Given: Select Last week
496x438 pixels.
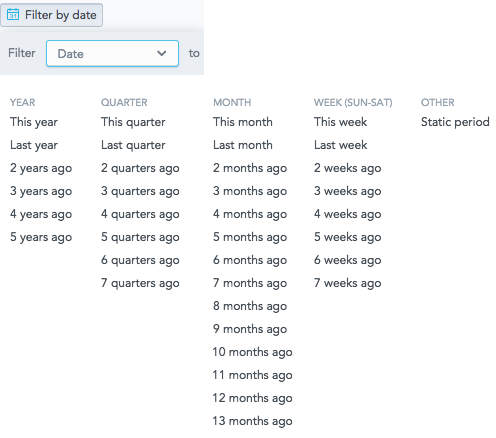Looking at the screenshot, I should (340, 145).
